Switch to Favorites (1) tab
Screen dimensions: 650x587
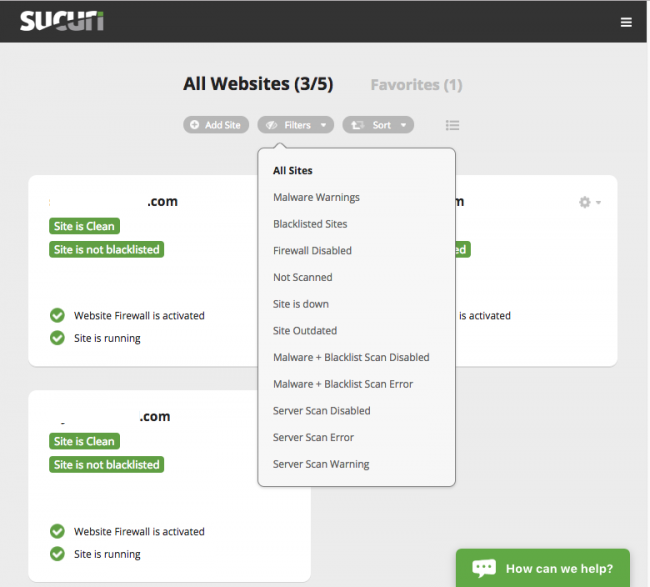click(416, 85)
